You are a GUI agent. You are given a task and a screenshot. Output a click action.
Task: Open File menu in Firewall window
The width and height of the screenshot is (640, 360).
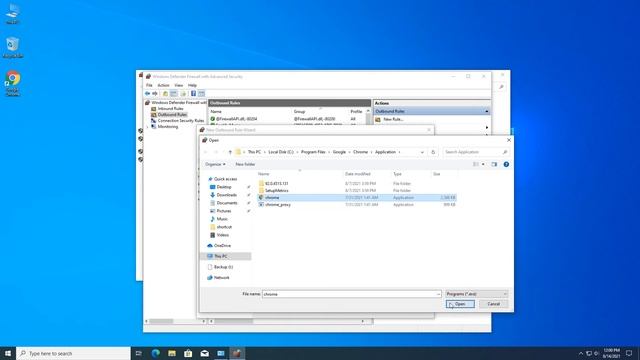coord(149,85)
